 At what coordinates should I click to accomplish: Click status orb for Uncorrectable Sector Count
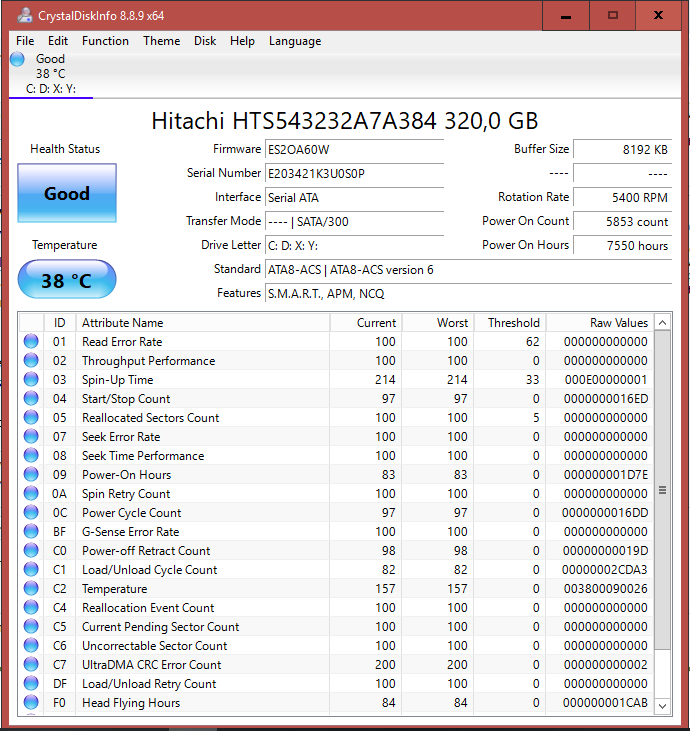pyautogui.click(x=31, y=645)
